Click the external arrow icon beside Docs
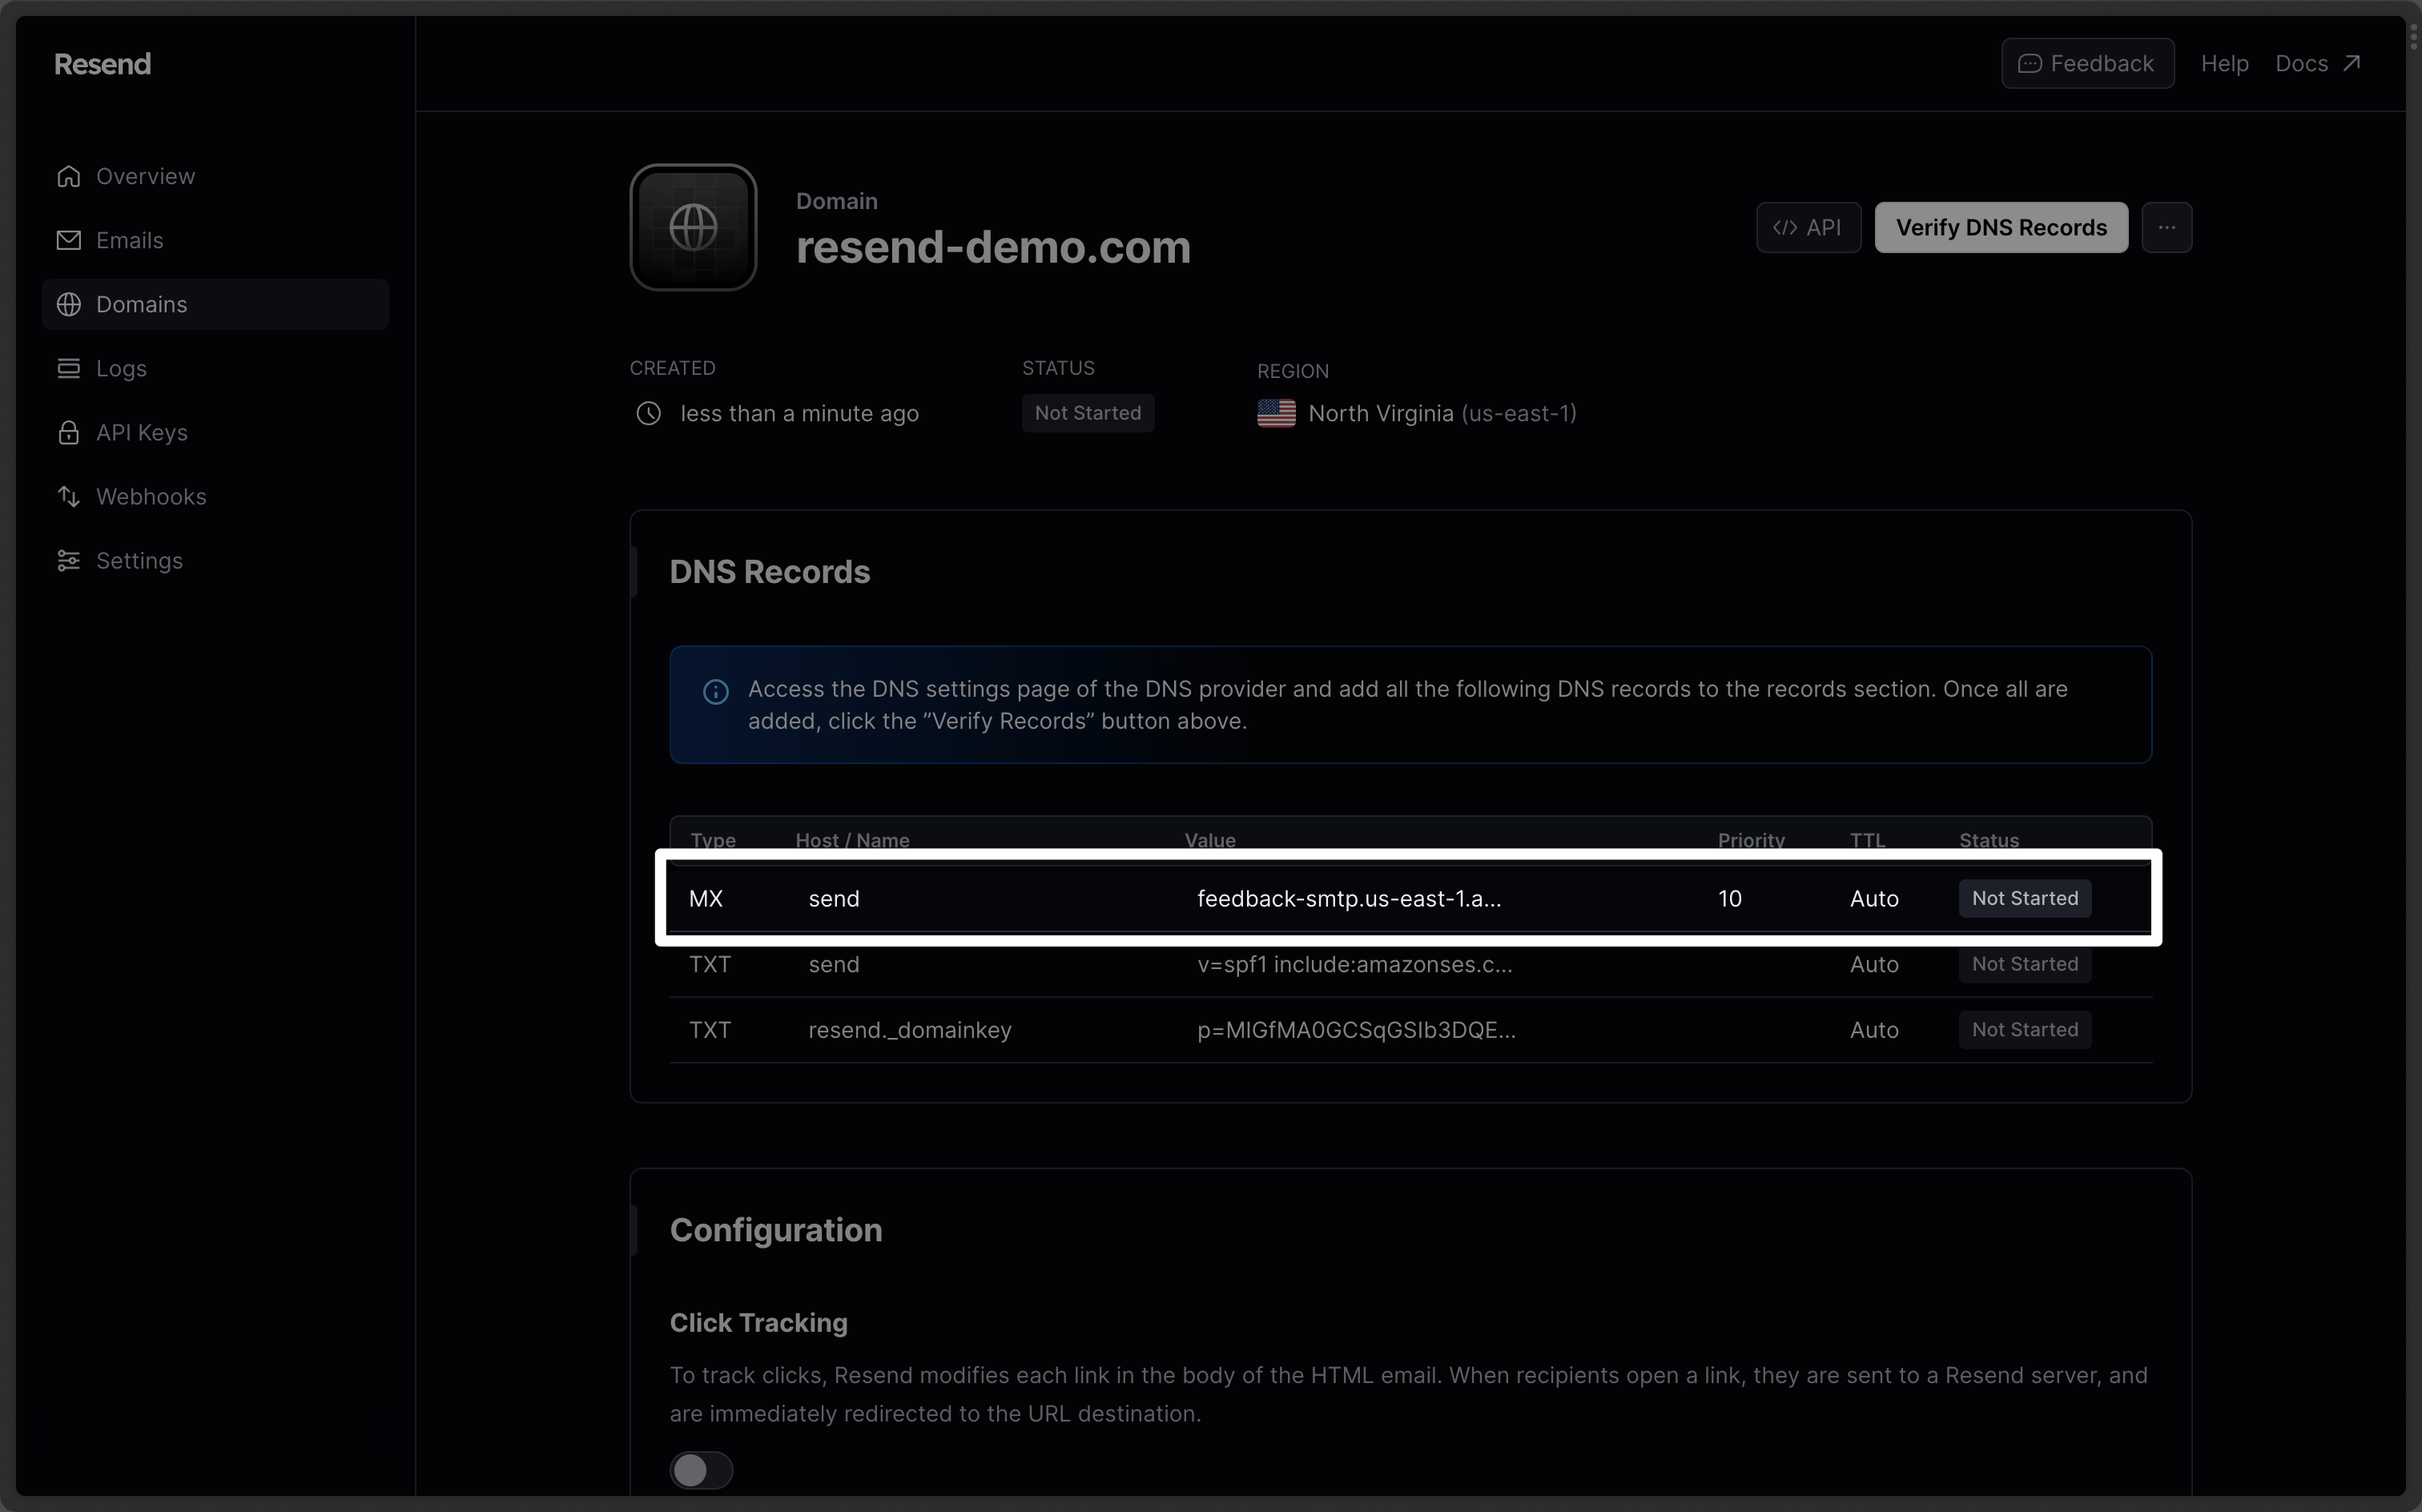 point(2351,63)
